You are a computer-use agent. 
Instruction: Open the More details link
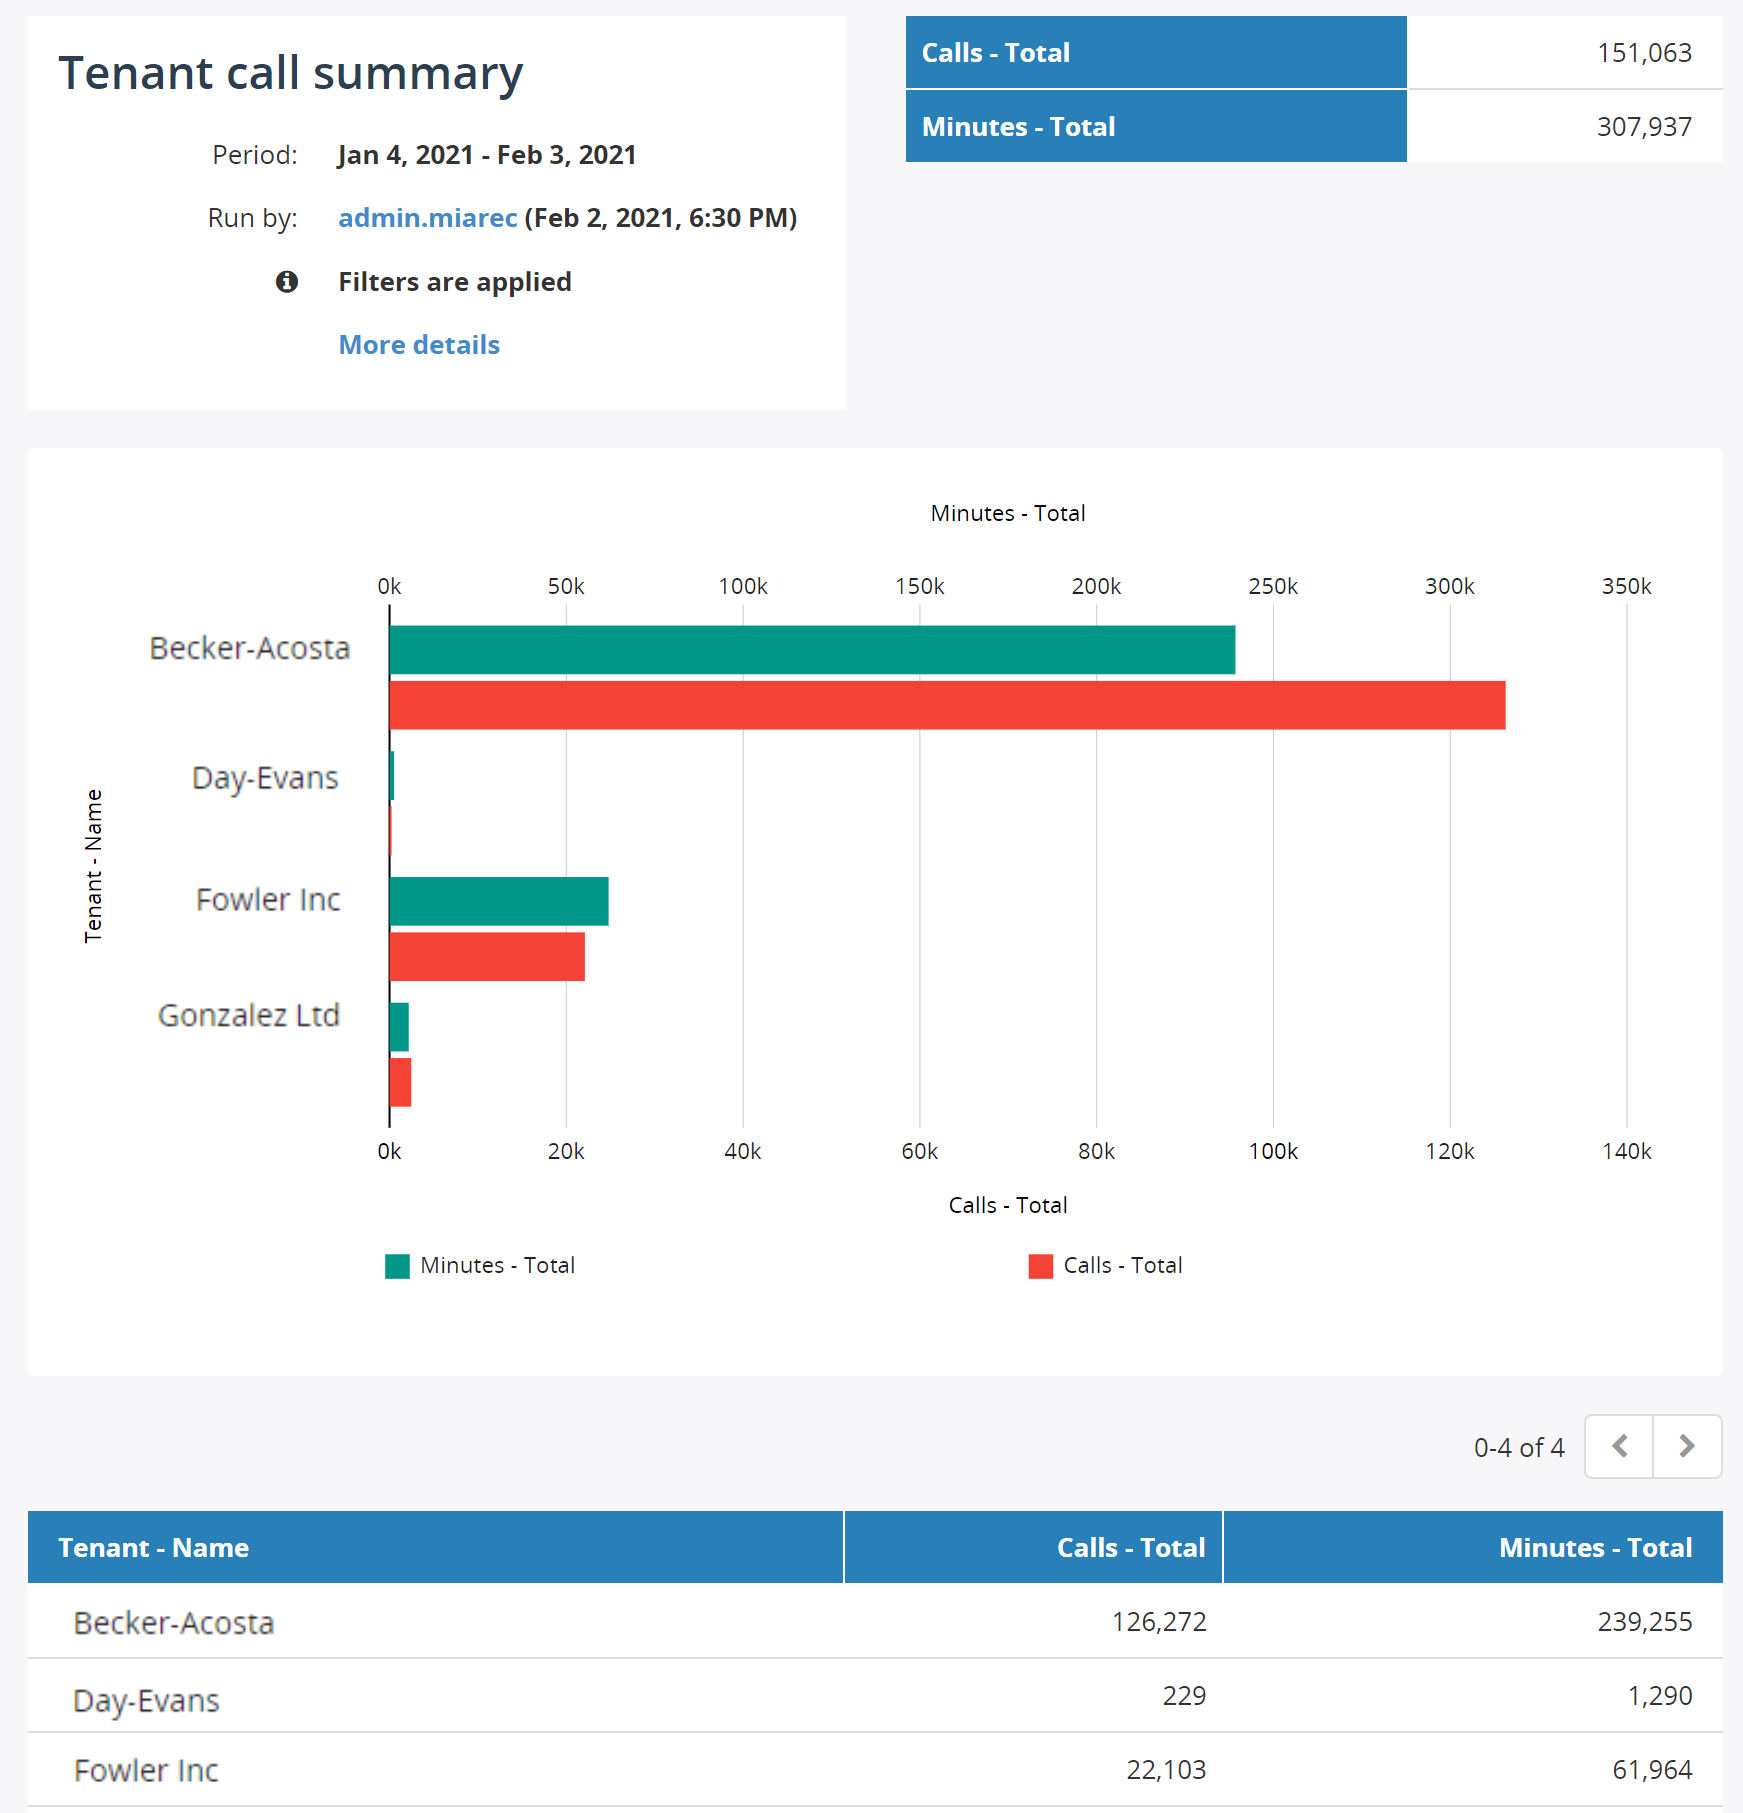[419, 345]
